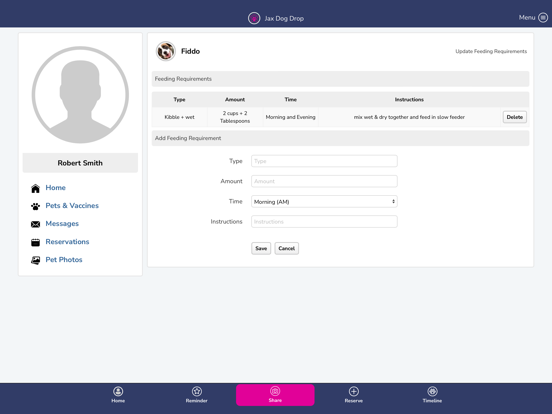Click the Amount column header in table
This screenshot has width=552, height=414.
(x=235, y=100)
